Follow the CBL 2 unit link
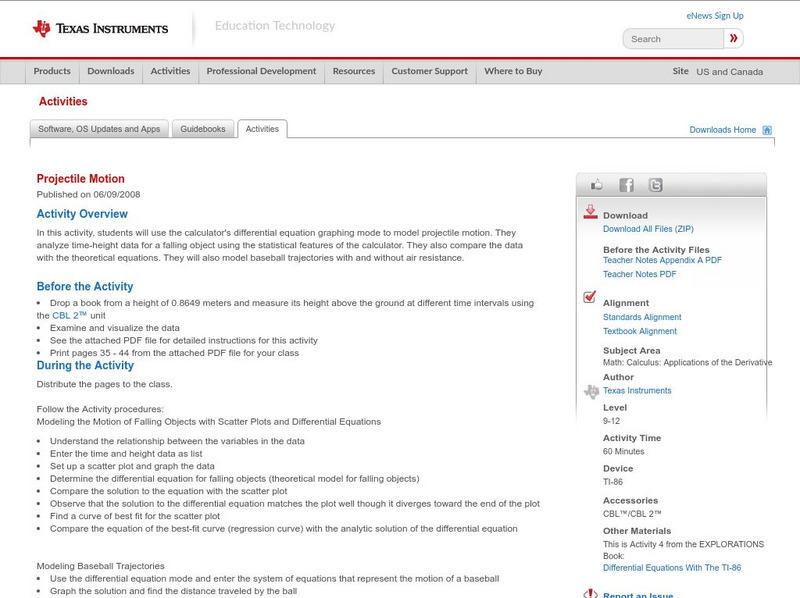Viewport: 800px width, 598px height. click(x=69, y=315)
